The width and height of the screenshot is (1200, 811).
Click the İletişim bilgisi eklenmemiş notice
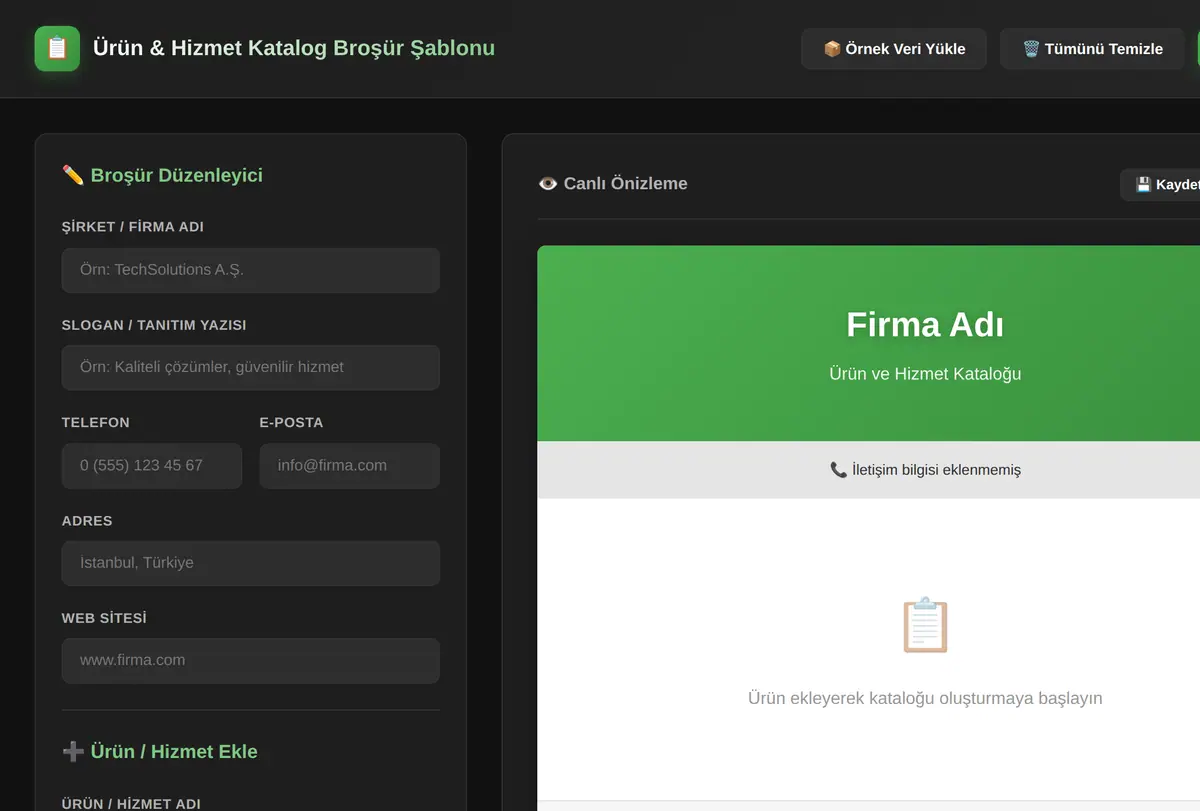click(925, 469)
